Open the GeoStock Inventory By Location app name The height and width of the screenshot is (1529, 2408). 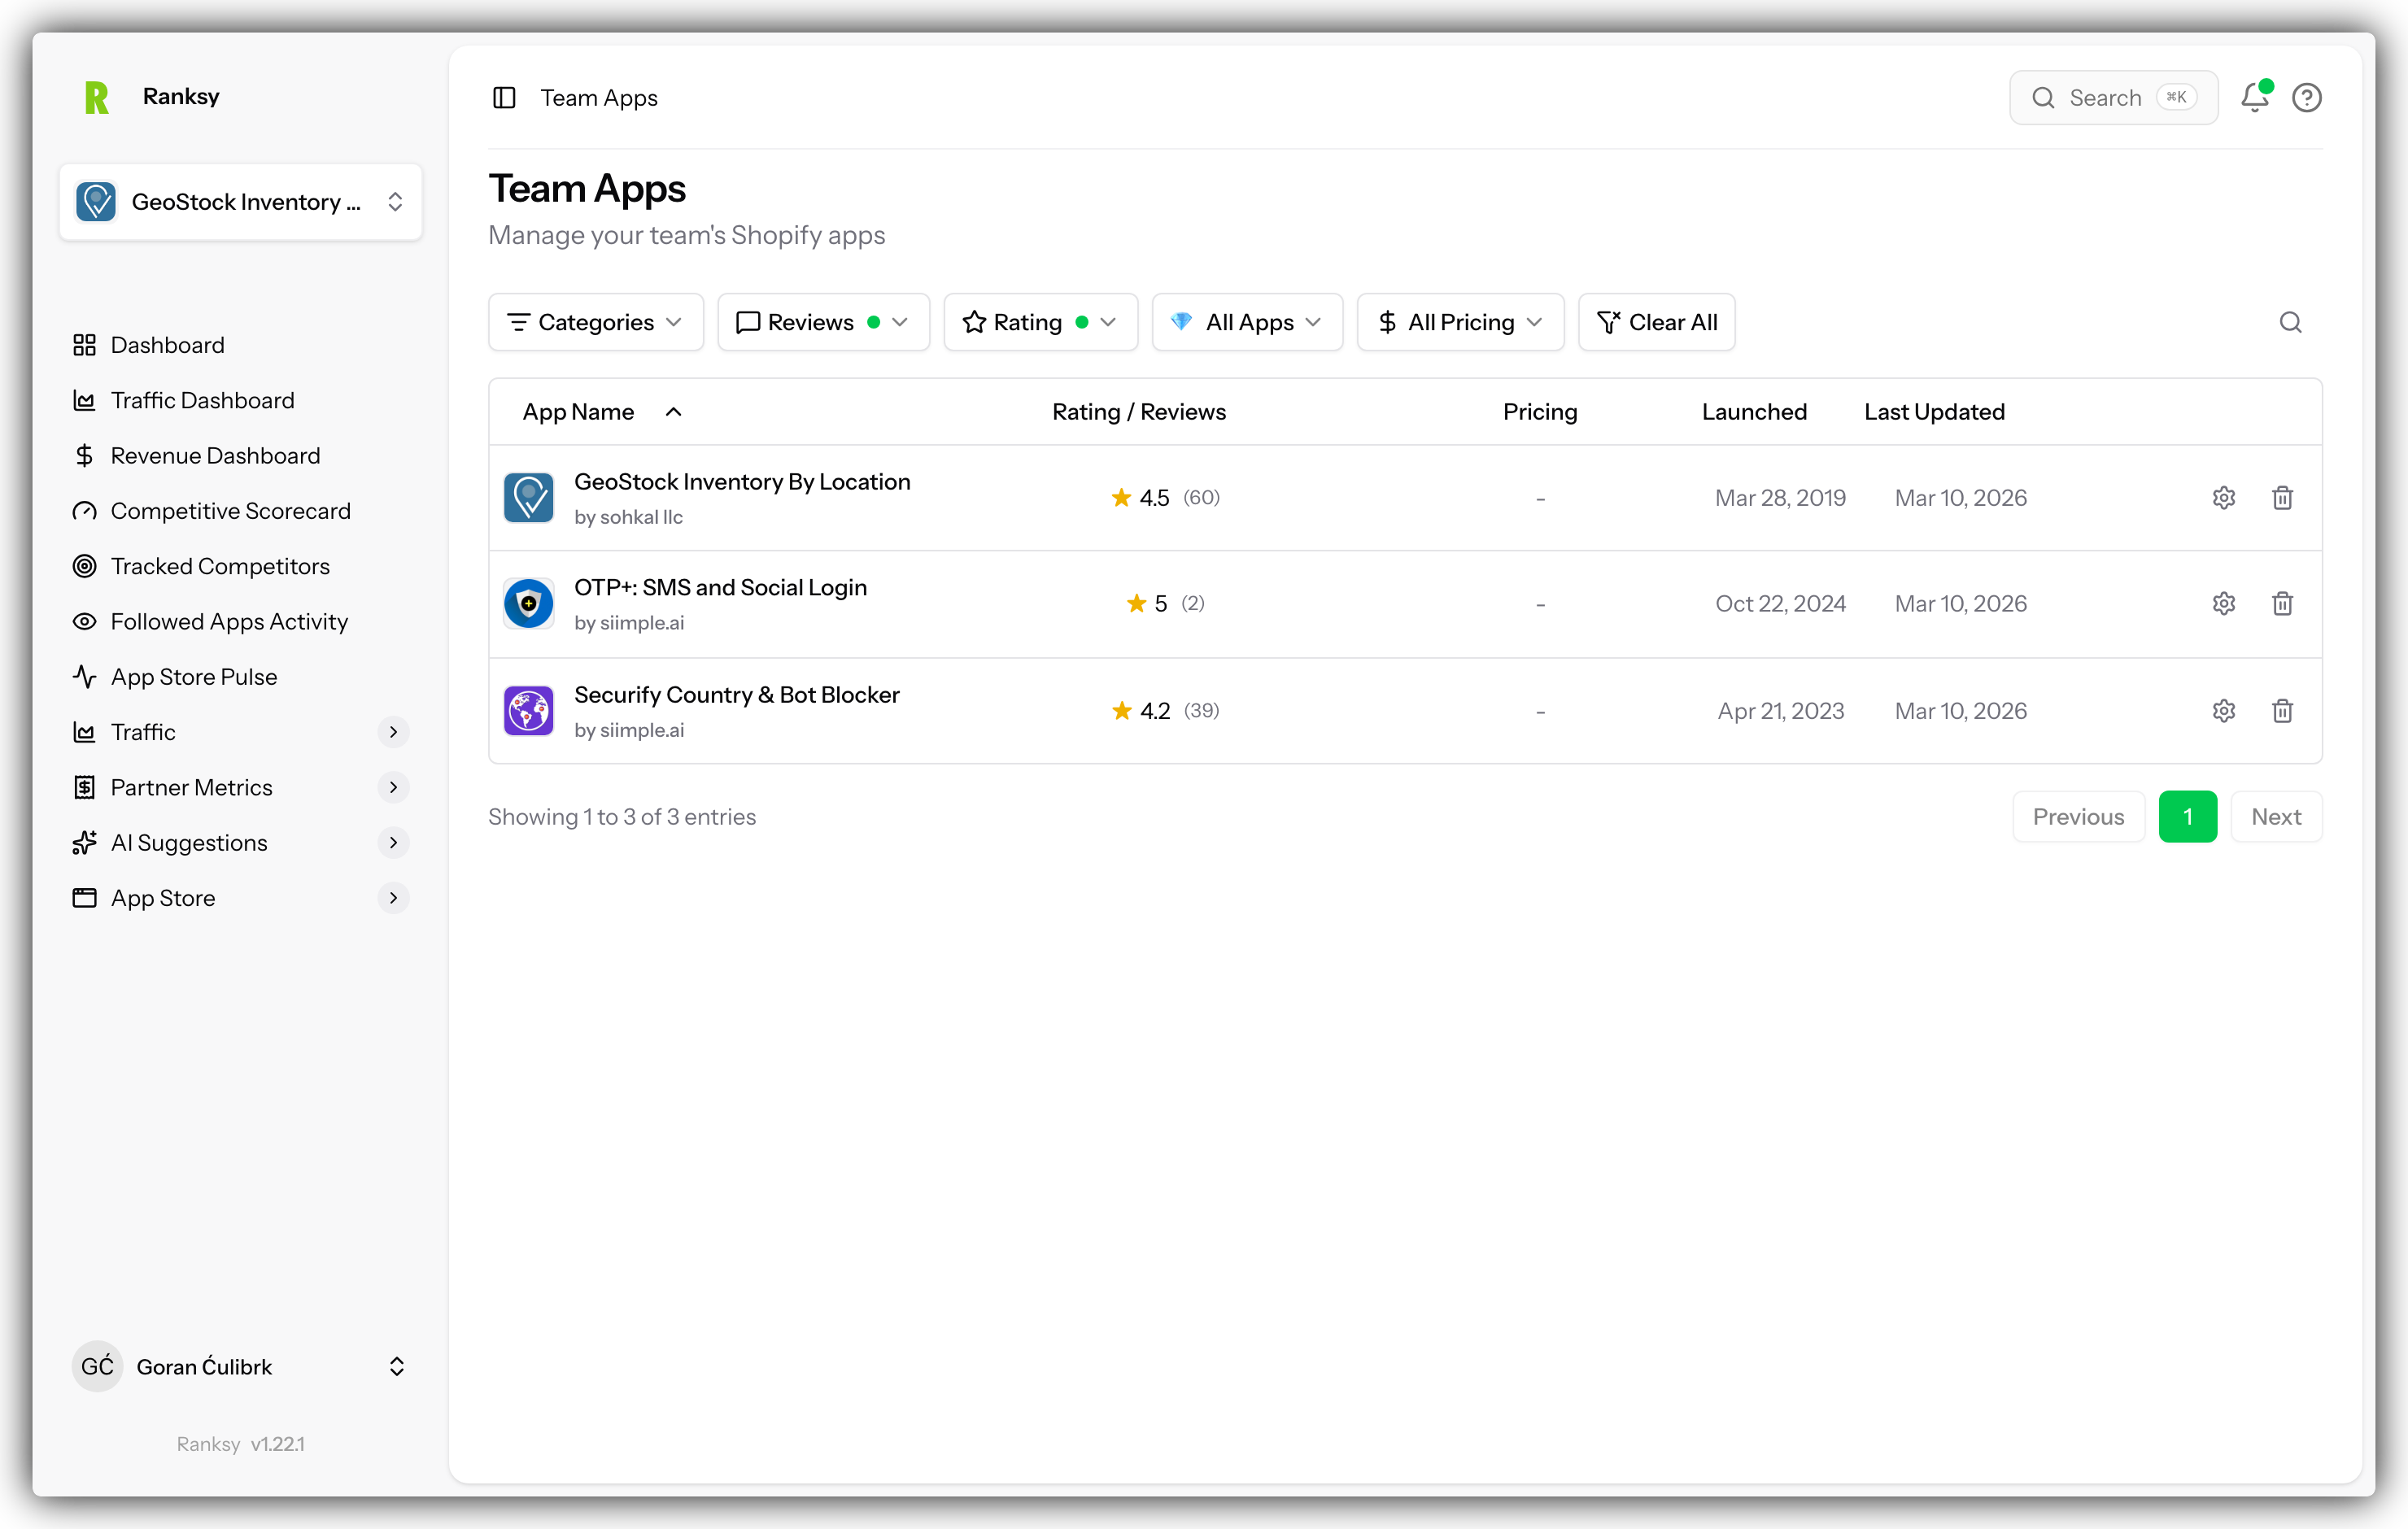(742, 482)
